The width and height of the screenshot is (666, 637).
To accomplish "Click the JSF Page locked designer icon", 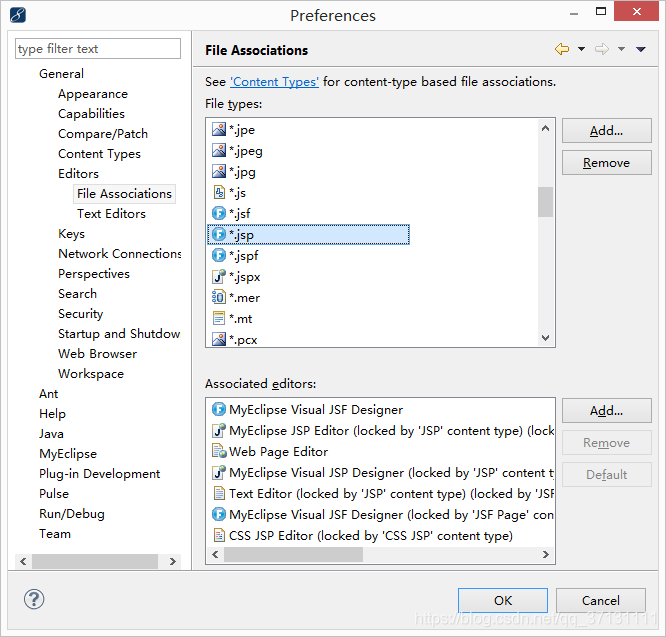I will coord(219,515).
